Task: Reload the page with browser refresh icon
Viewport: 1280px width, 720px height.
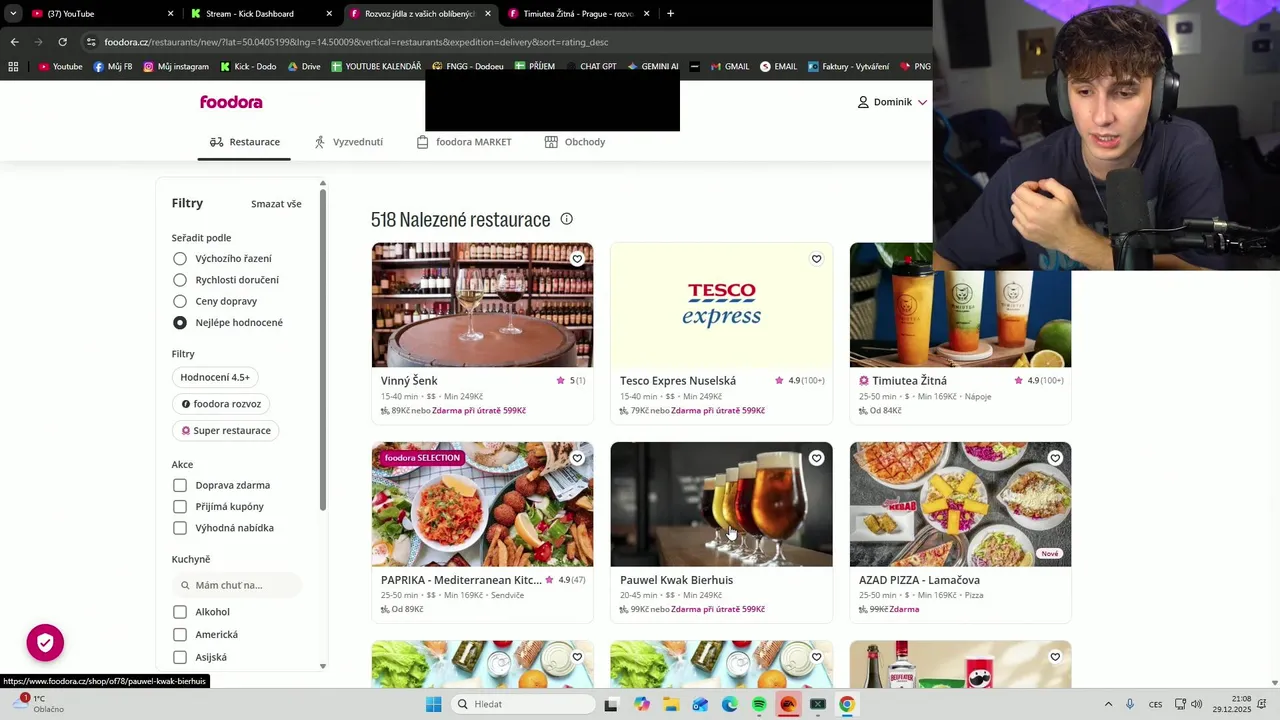Action: [62, 42]
